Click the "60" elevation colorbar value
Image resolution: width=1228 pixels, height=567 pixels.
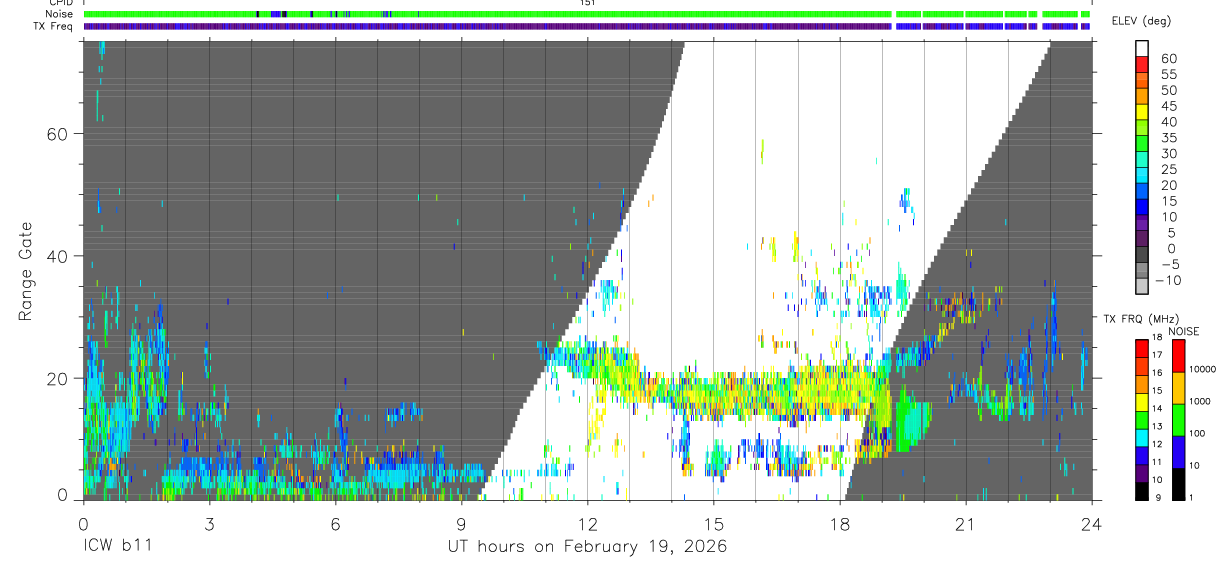click(1167, 59)
